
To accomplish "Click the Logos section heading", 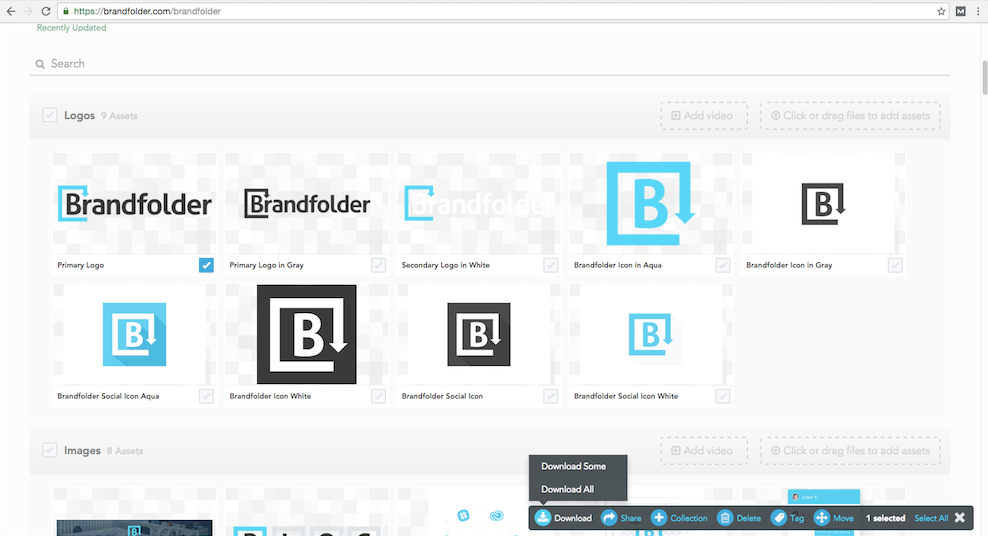I will [79, 115].
